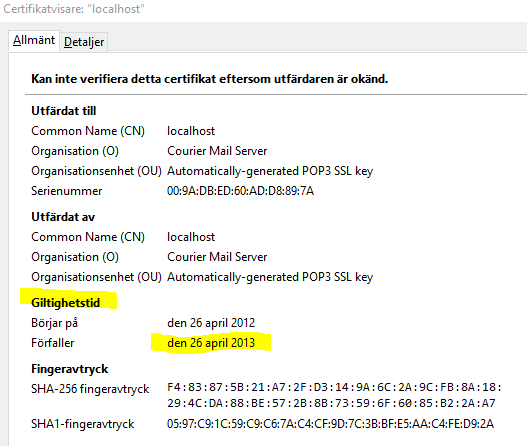The image size is (527, 446).
Task: Click the Fingeravtryck section heading
Action: pos(70,369)
